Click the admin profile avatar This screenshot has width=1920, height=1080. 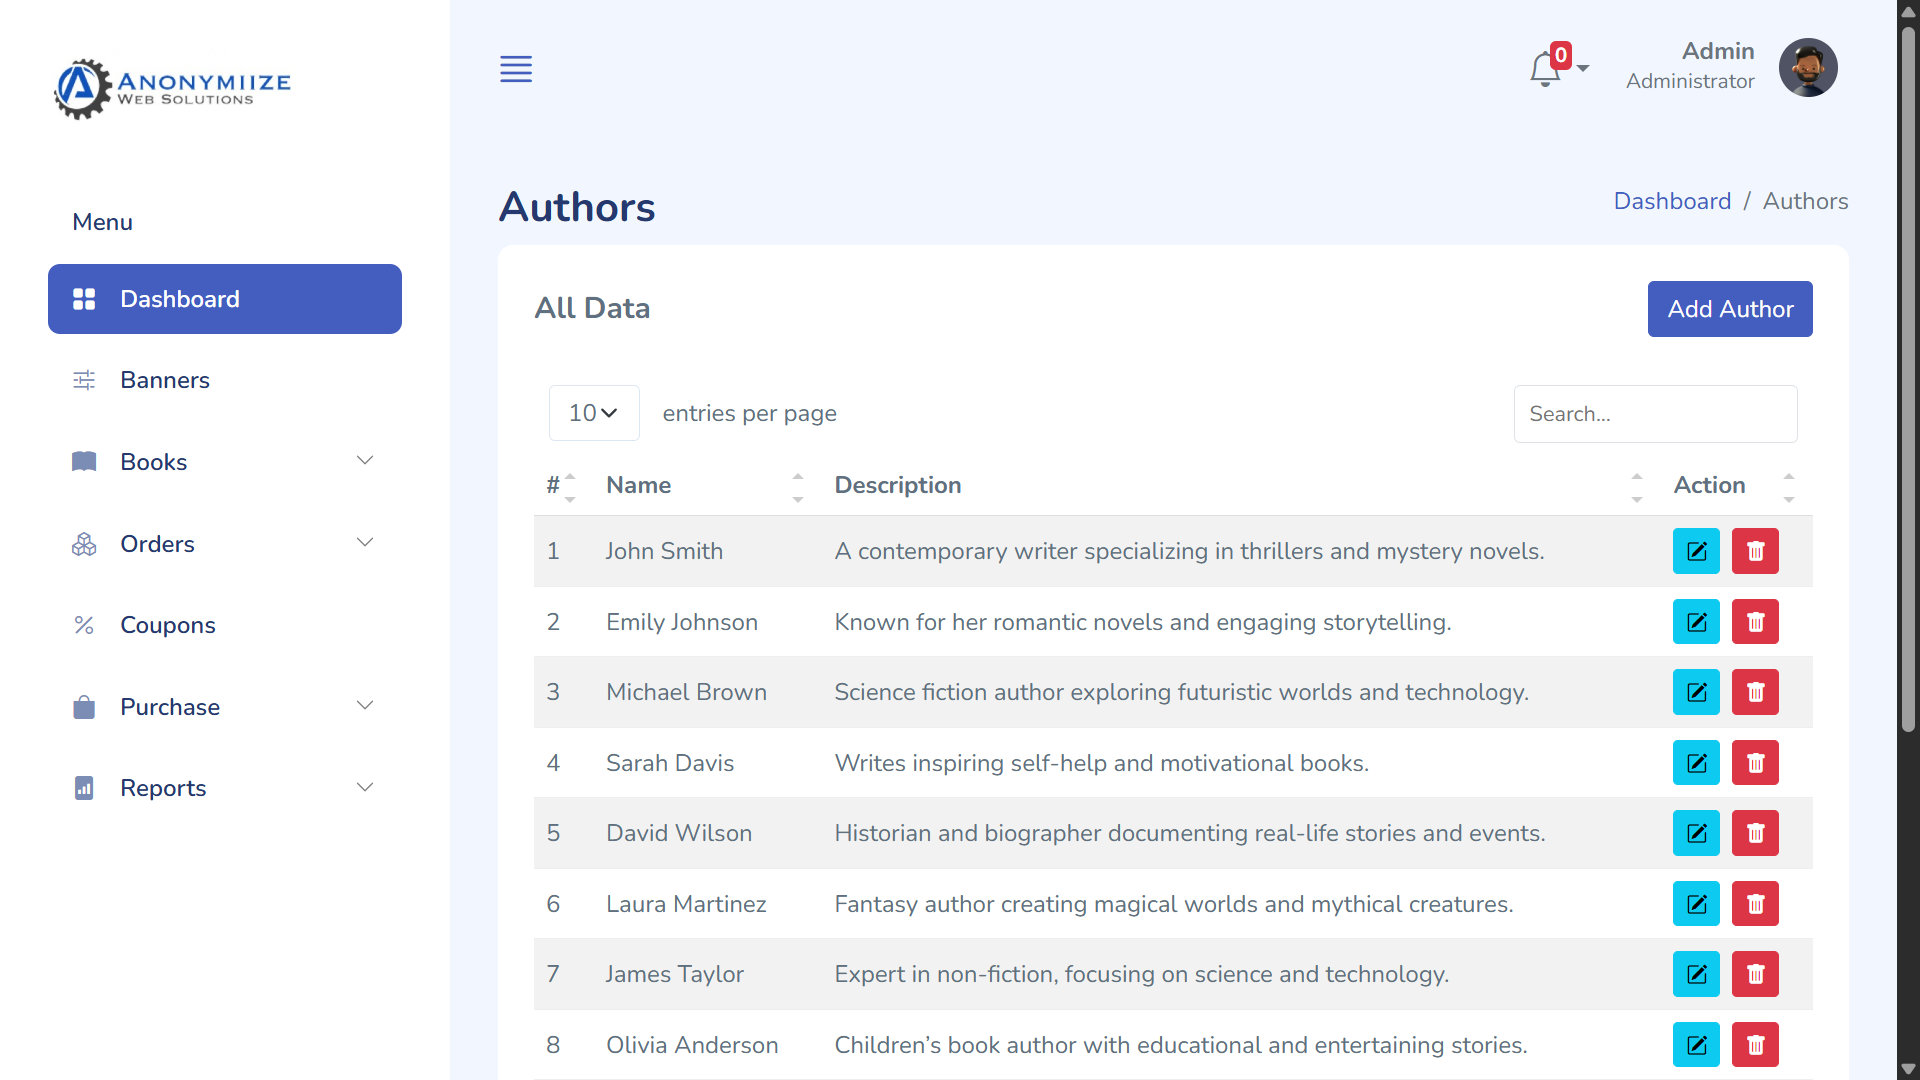pyautogui.click(x=1808, y=68)
